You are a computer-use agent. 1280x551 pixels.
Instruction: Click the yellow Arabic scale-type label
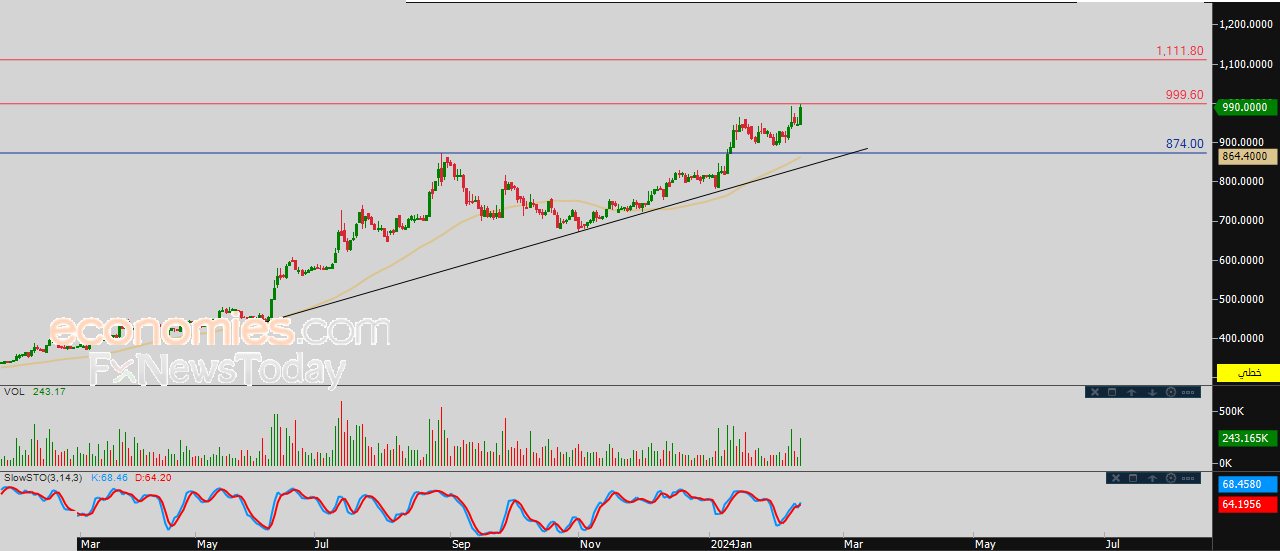pyautogui.click(x=1247, y=372)
